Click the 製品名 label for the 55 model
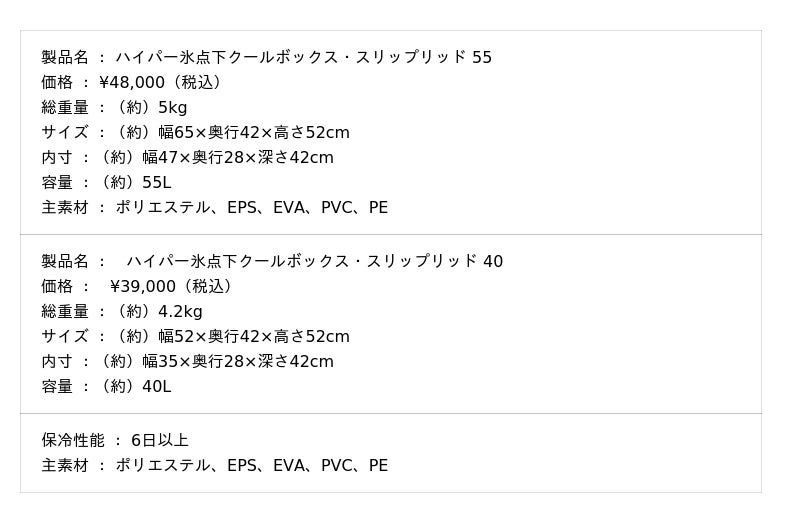 tap(65, 58)
